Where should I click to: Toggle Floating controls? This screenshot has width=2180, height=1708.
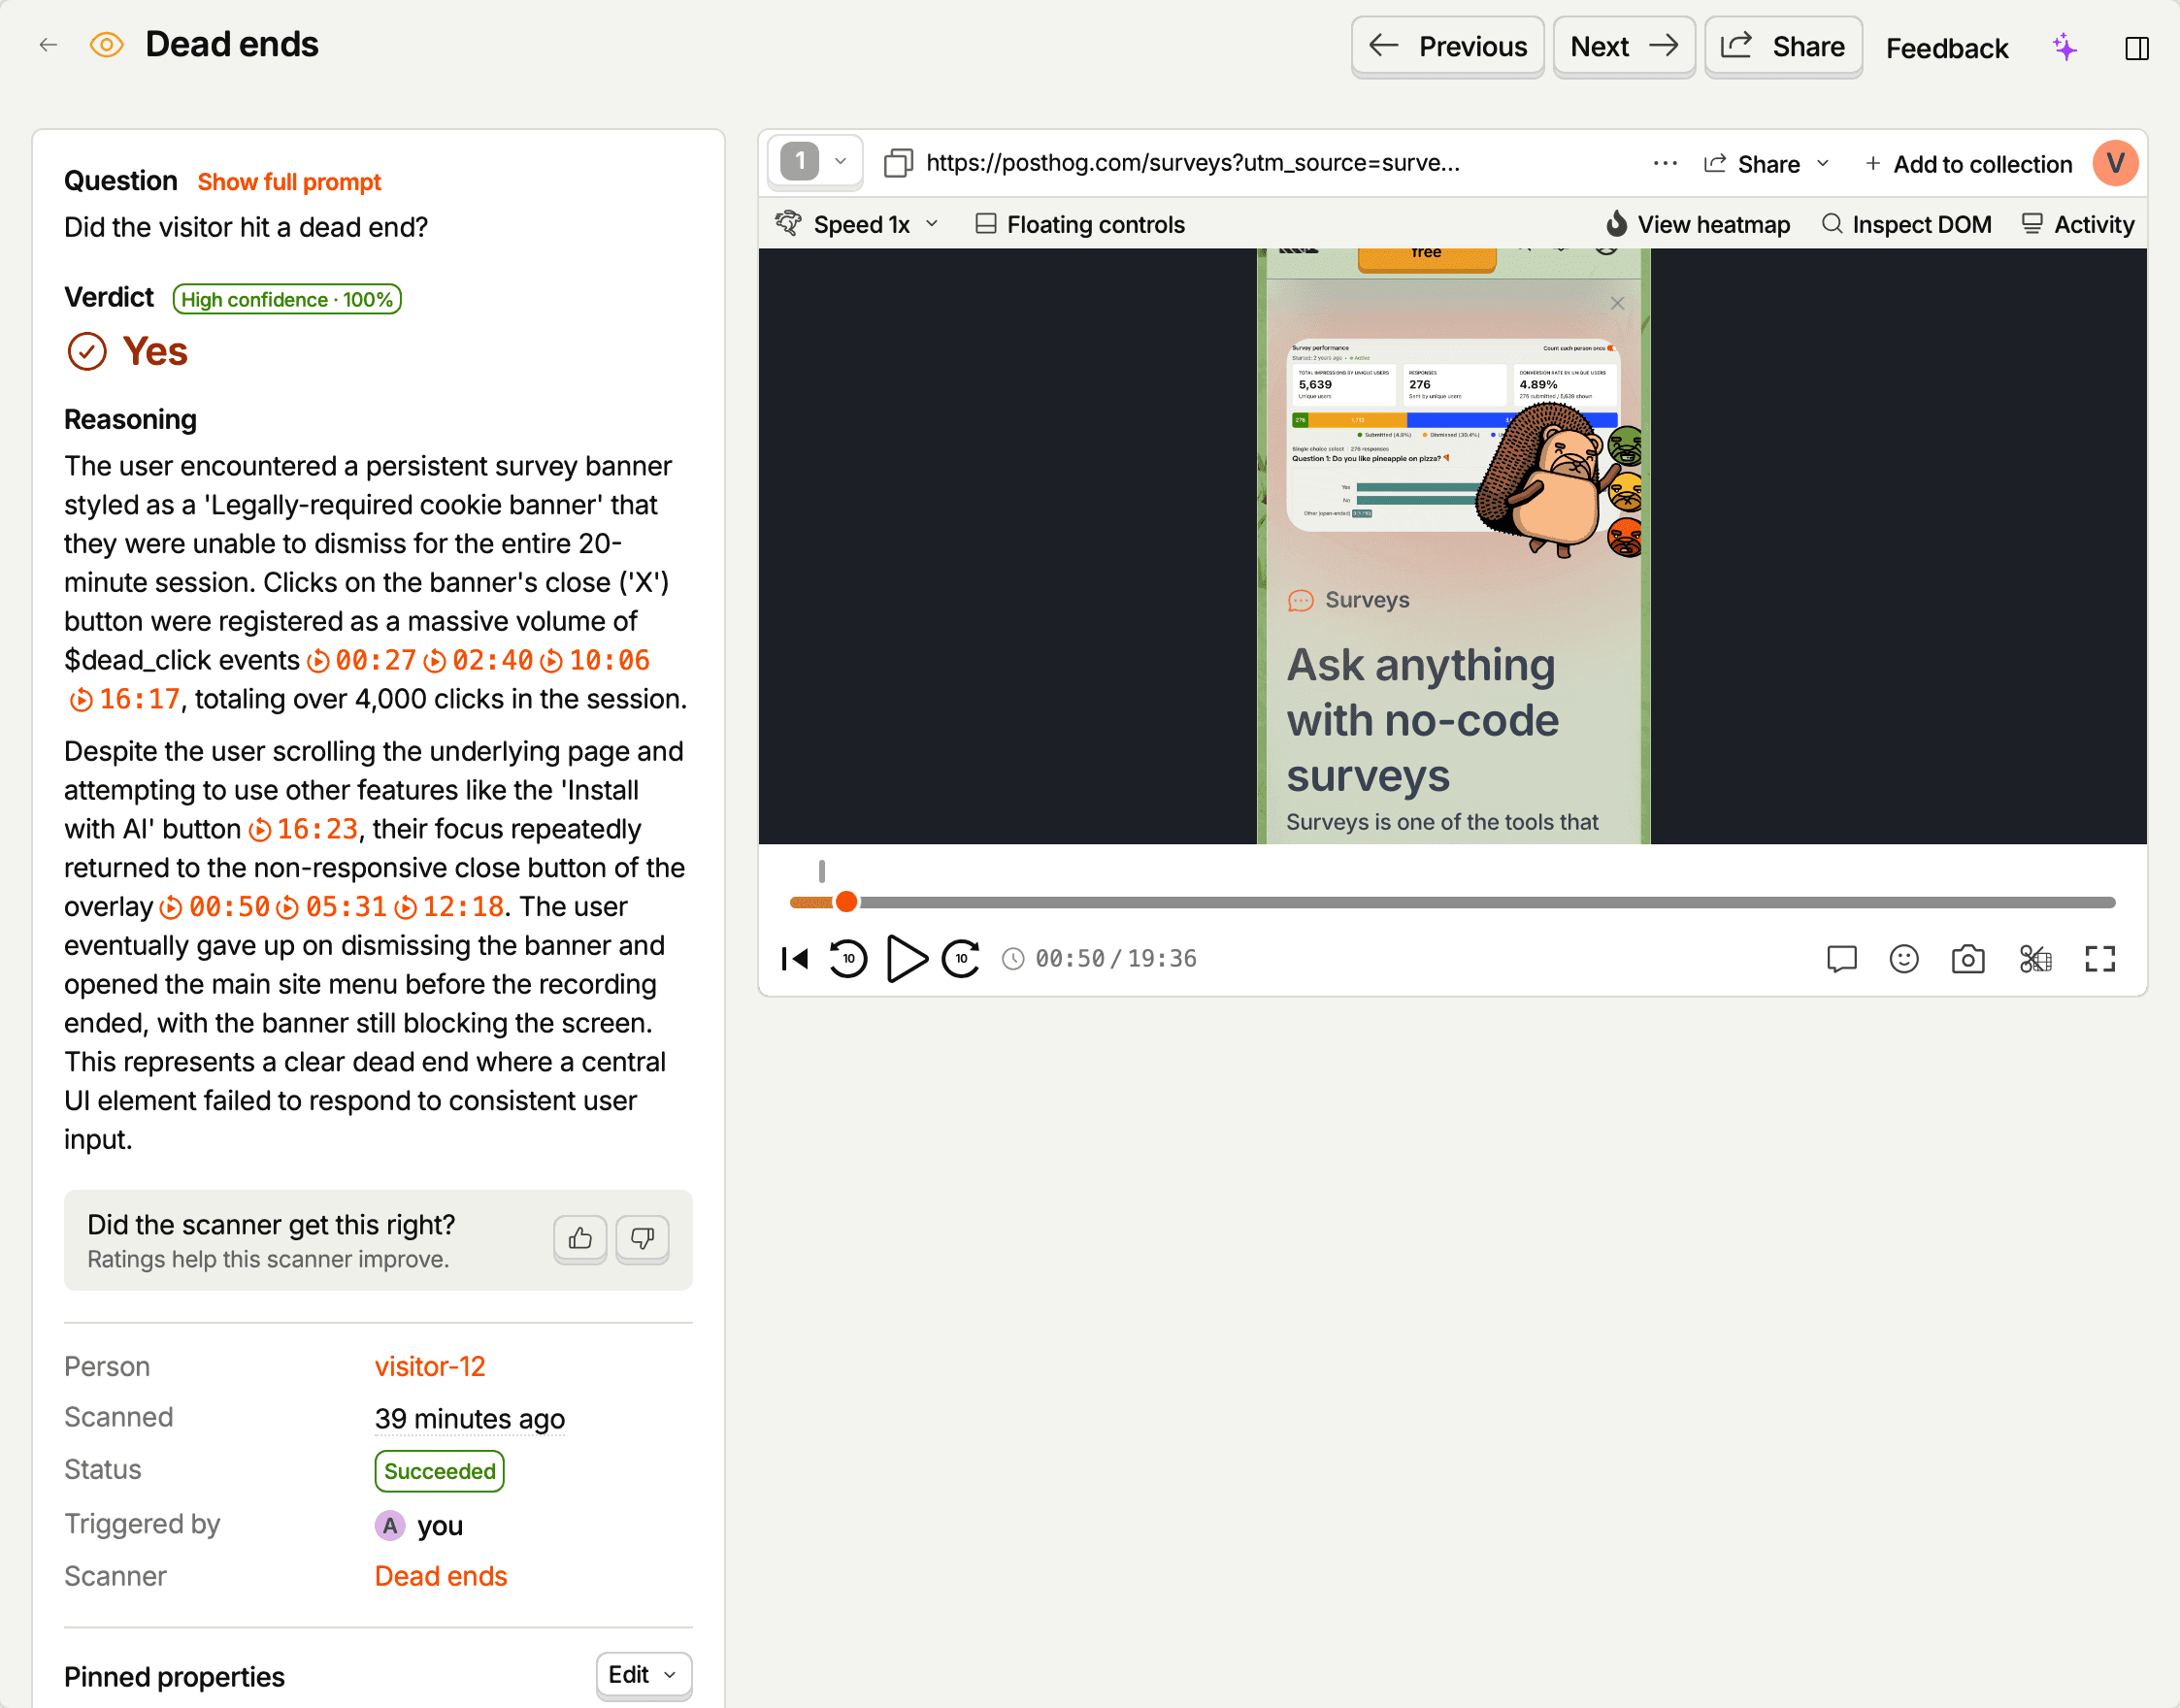(1079, 224)
